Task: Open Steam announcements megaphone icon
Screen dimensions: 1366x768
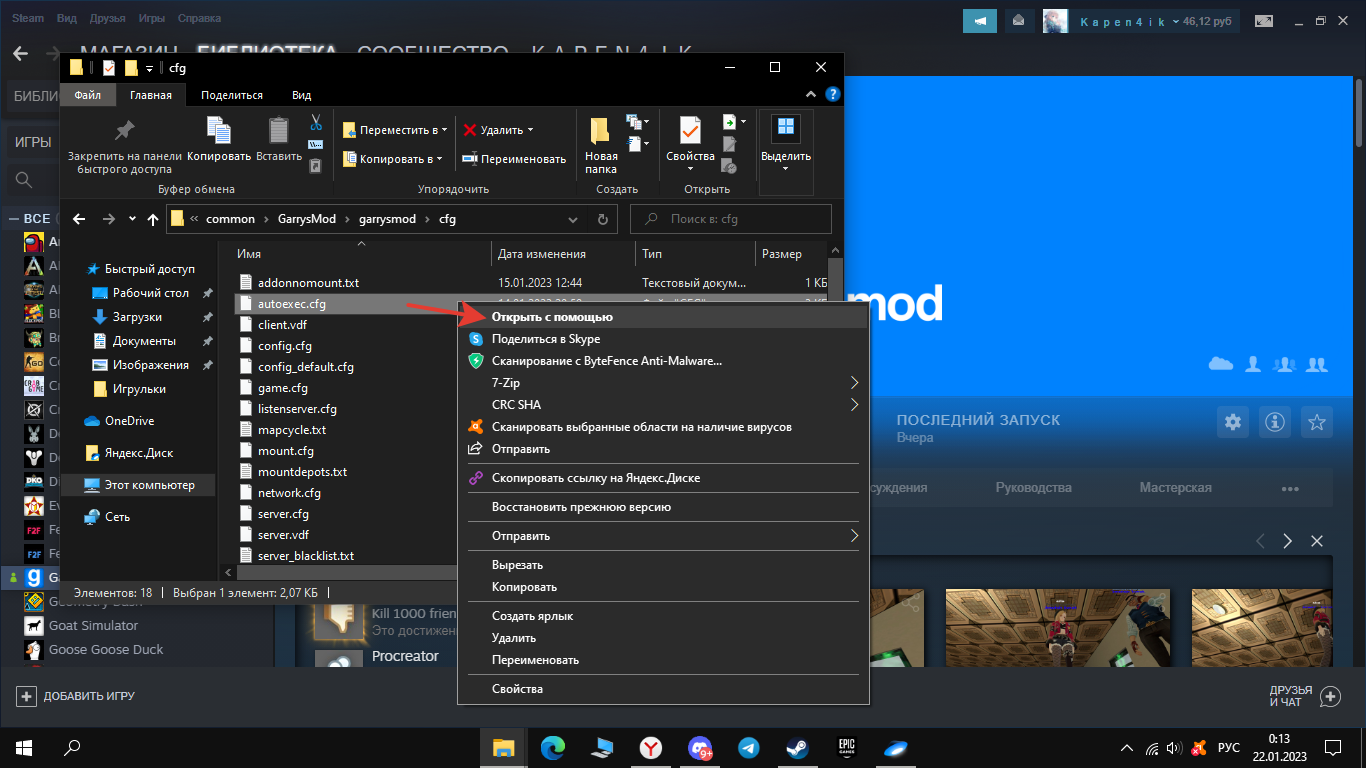Action: (981, 20)
